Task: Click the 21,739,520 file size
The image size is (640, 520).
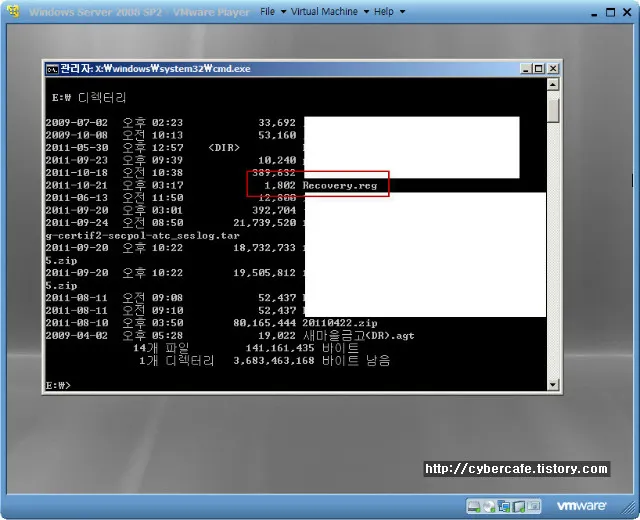Action: pos(264,223)
